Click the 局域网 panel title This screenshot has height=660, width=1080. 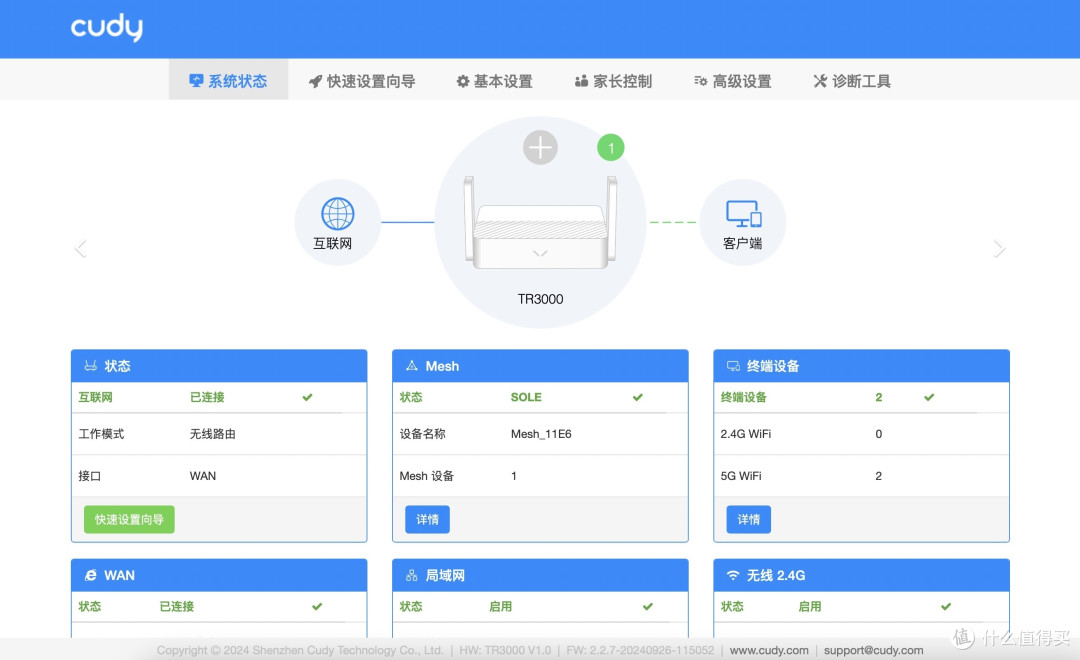coord(445,575)
